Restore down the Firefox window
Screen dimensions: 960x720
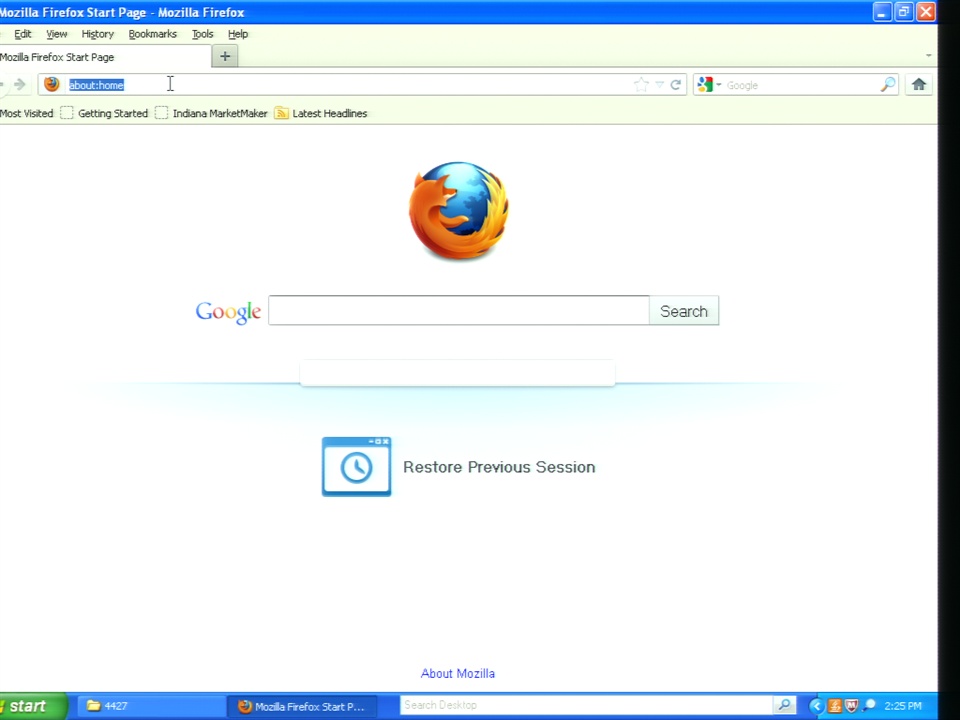click(904, 12)
